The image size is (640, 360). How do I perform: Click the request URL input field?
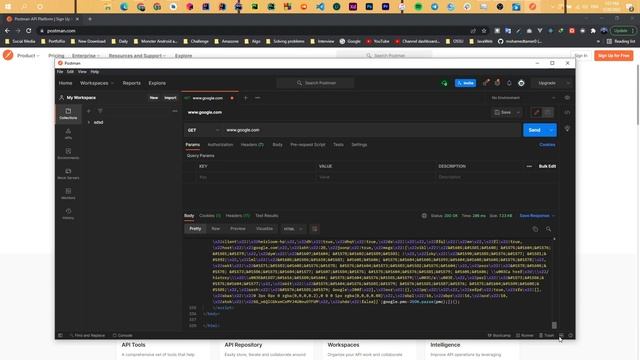point(372,130)
